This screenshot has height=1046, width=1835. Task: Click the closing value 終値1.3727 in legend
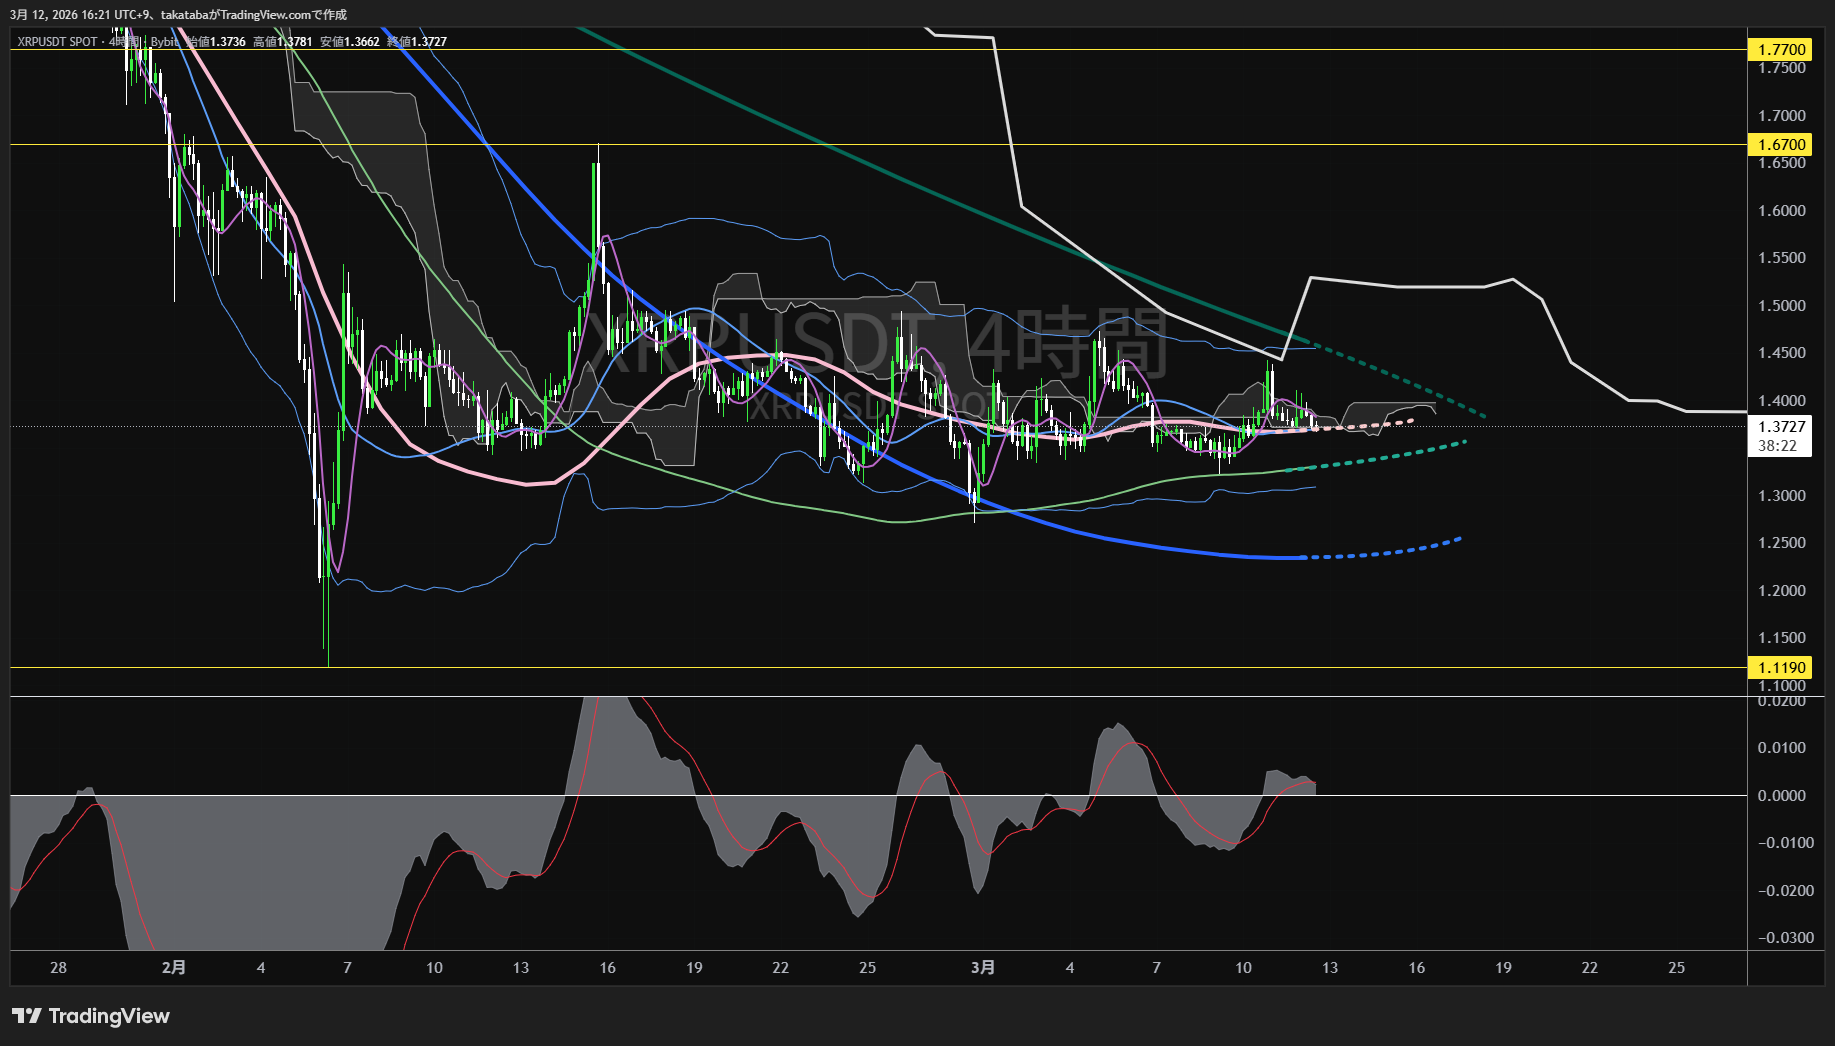(417, 42)
